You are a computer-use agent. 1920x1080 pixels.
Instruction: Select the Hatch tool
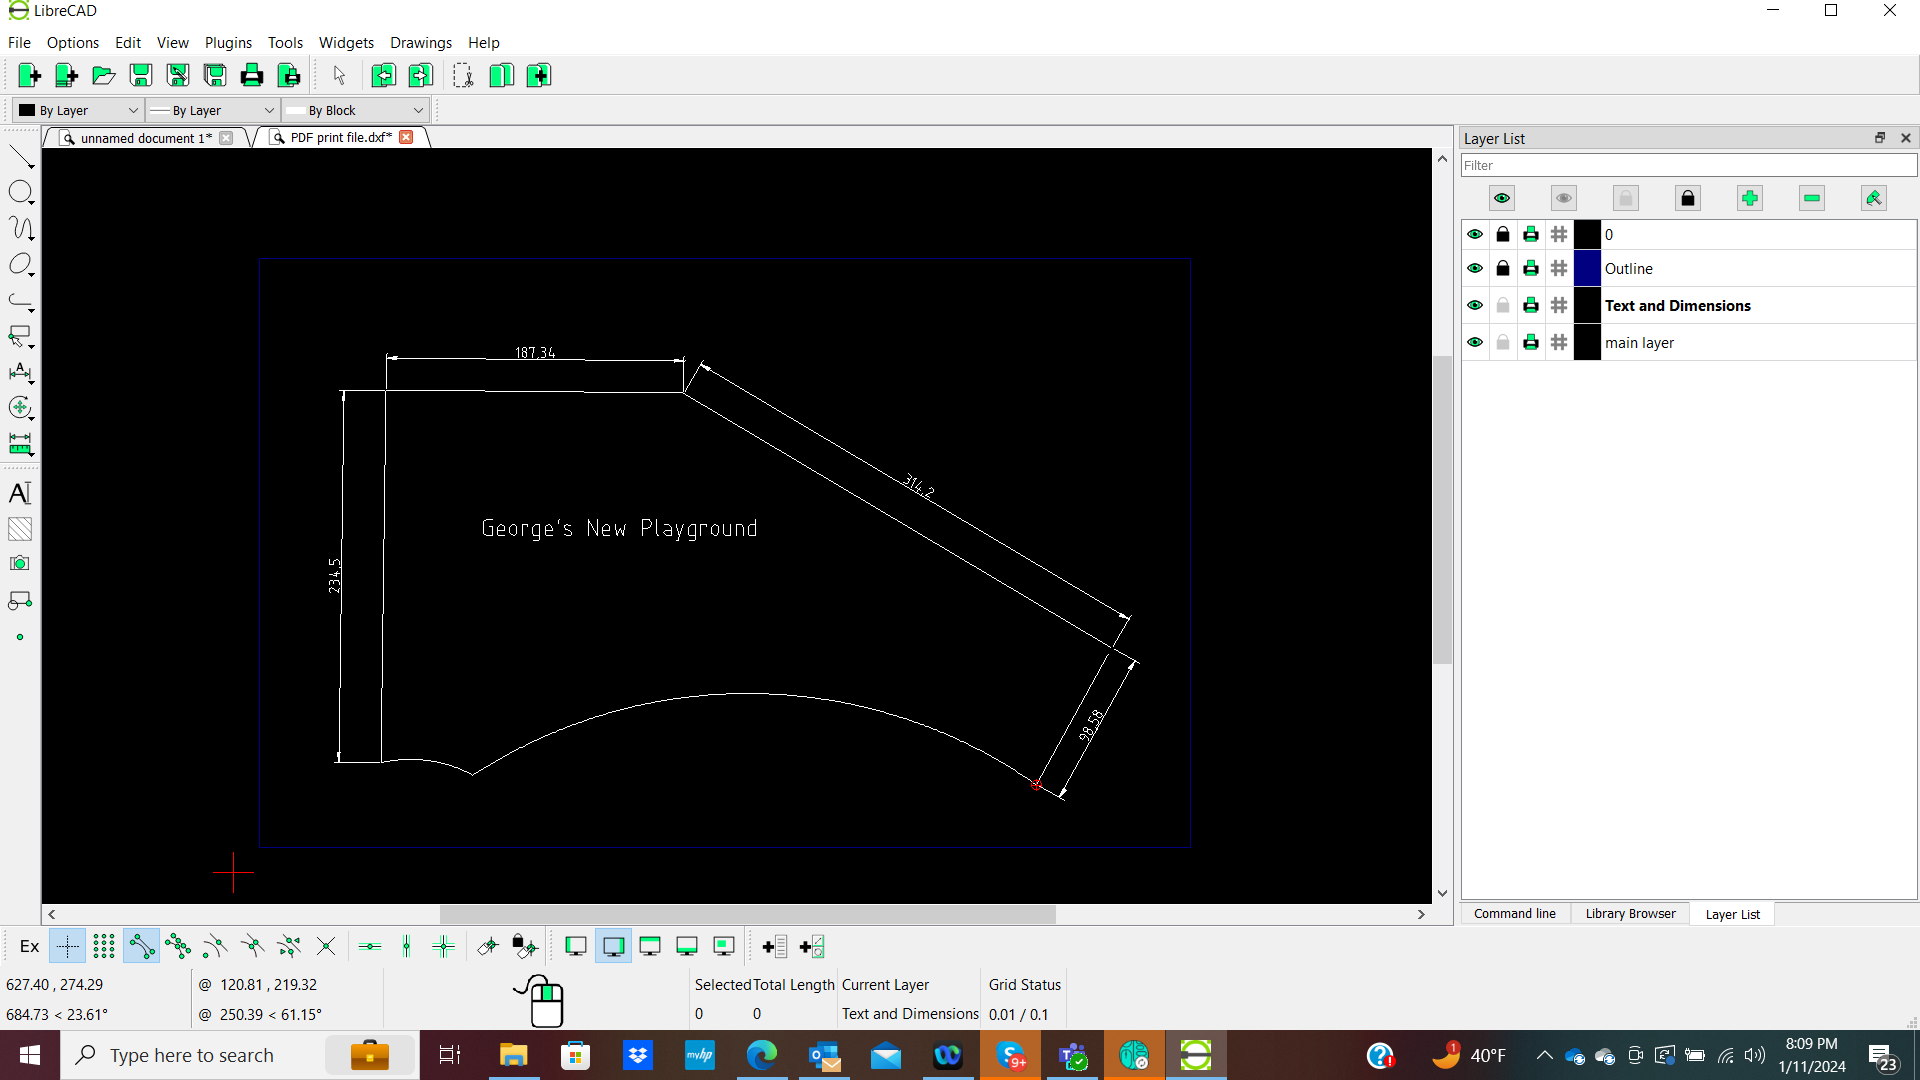[20, 529]
